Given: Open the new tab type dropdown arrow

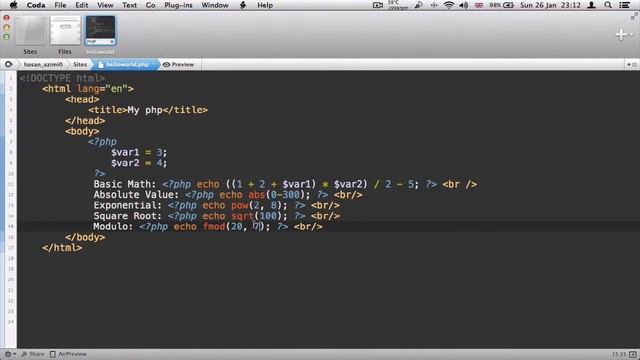Looking at the screenshot, I should coord(631,35).
